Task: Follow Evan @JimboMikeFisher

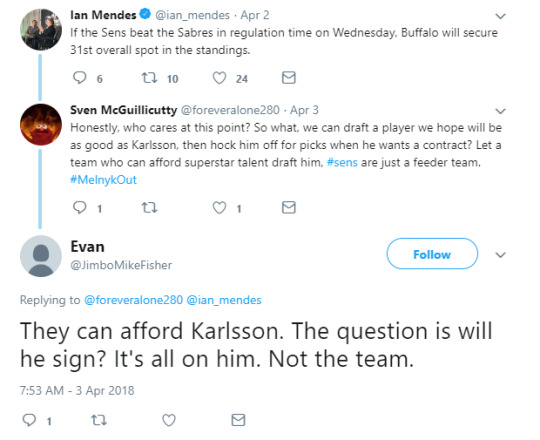Action: [x=432, y=254]
